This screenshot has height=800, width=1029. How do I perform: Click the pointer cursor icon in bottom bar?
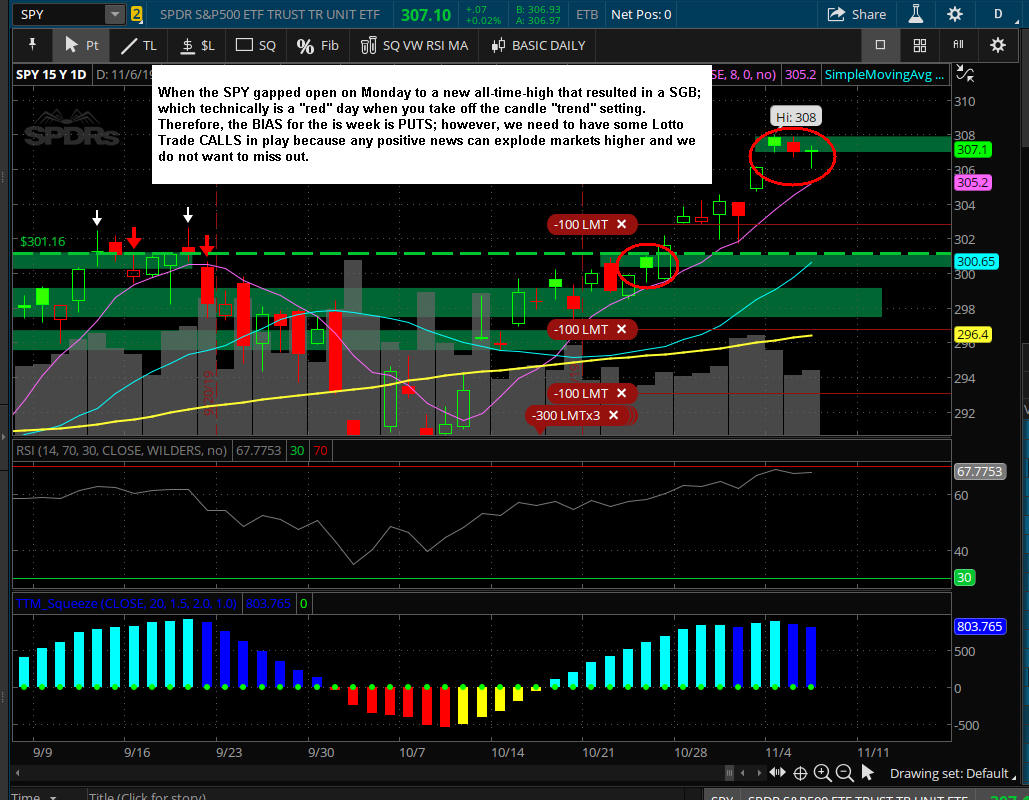pyautogui.click(x=868, y=772)
